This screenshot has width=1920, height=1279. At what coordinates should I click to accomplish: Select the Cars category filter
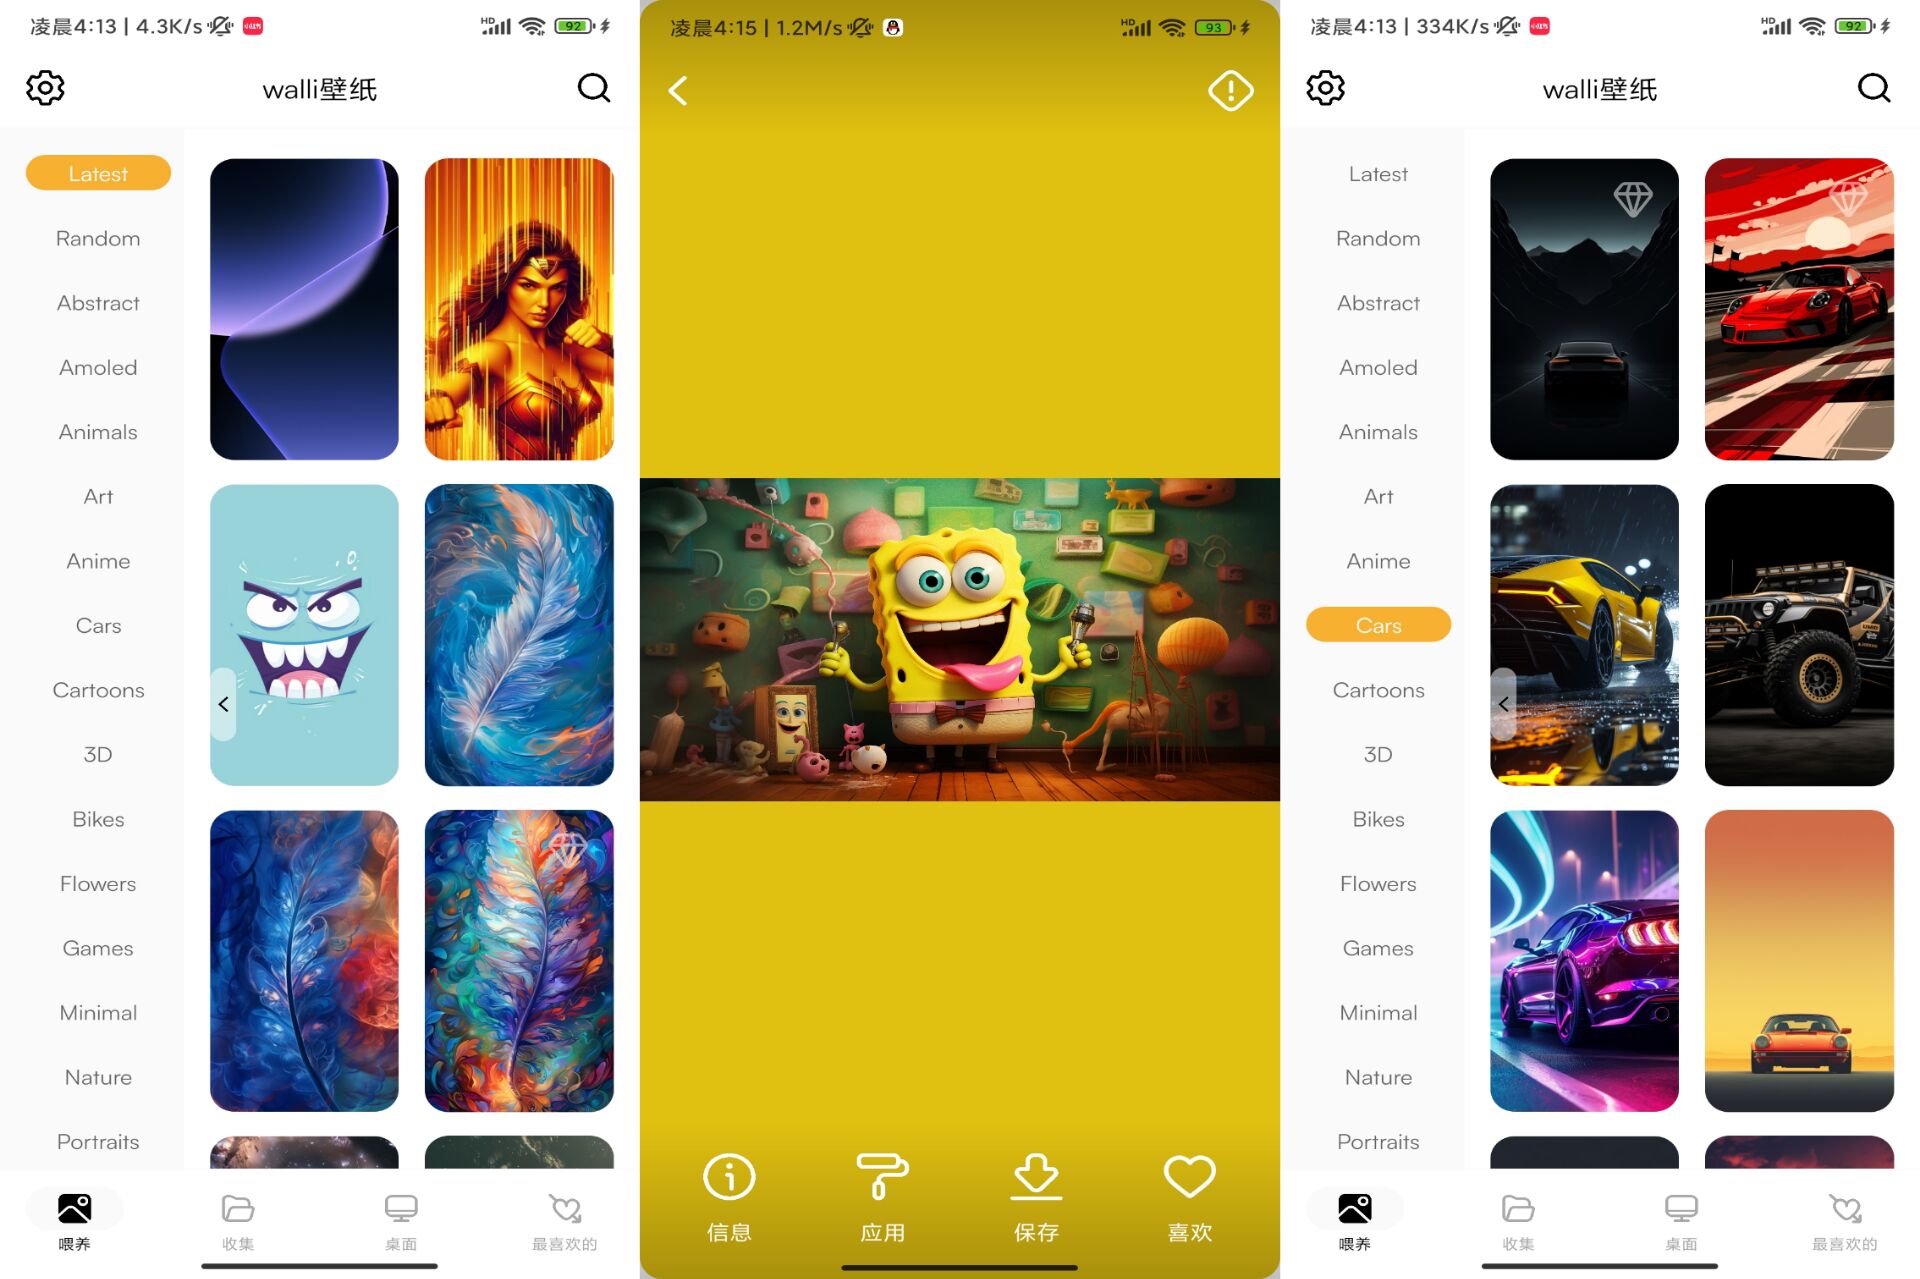[x=1376, y=624]
